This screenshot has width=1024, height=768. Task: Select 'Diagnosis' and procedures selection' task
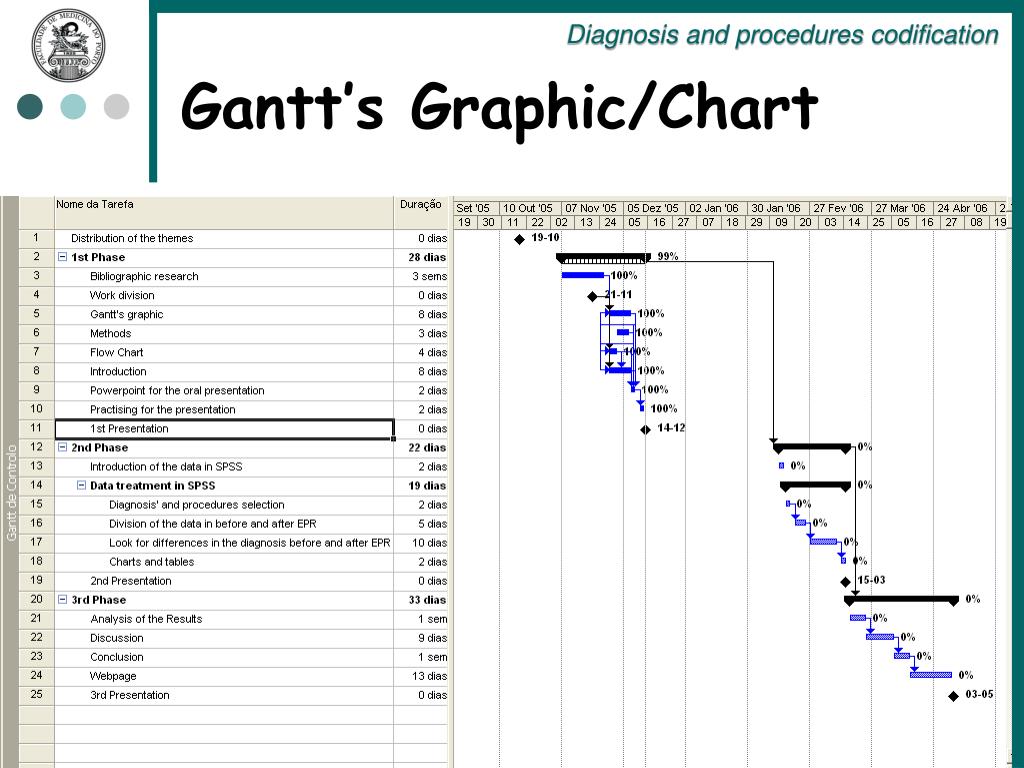224,504
